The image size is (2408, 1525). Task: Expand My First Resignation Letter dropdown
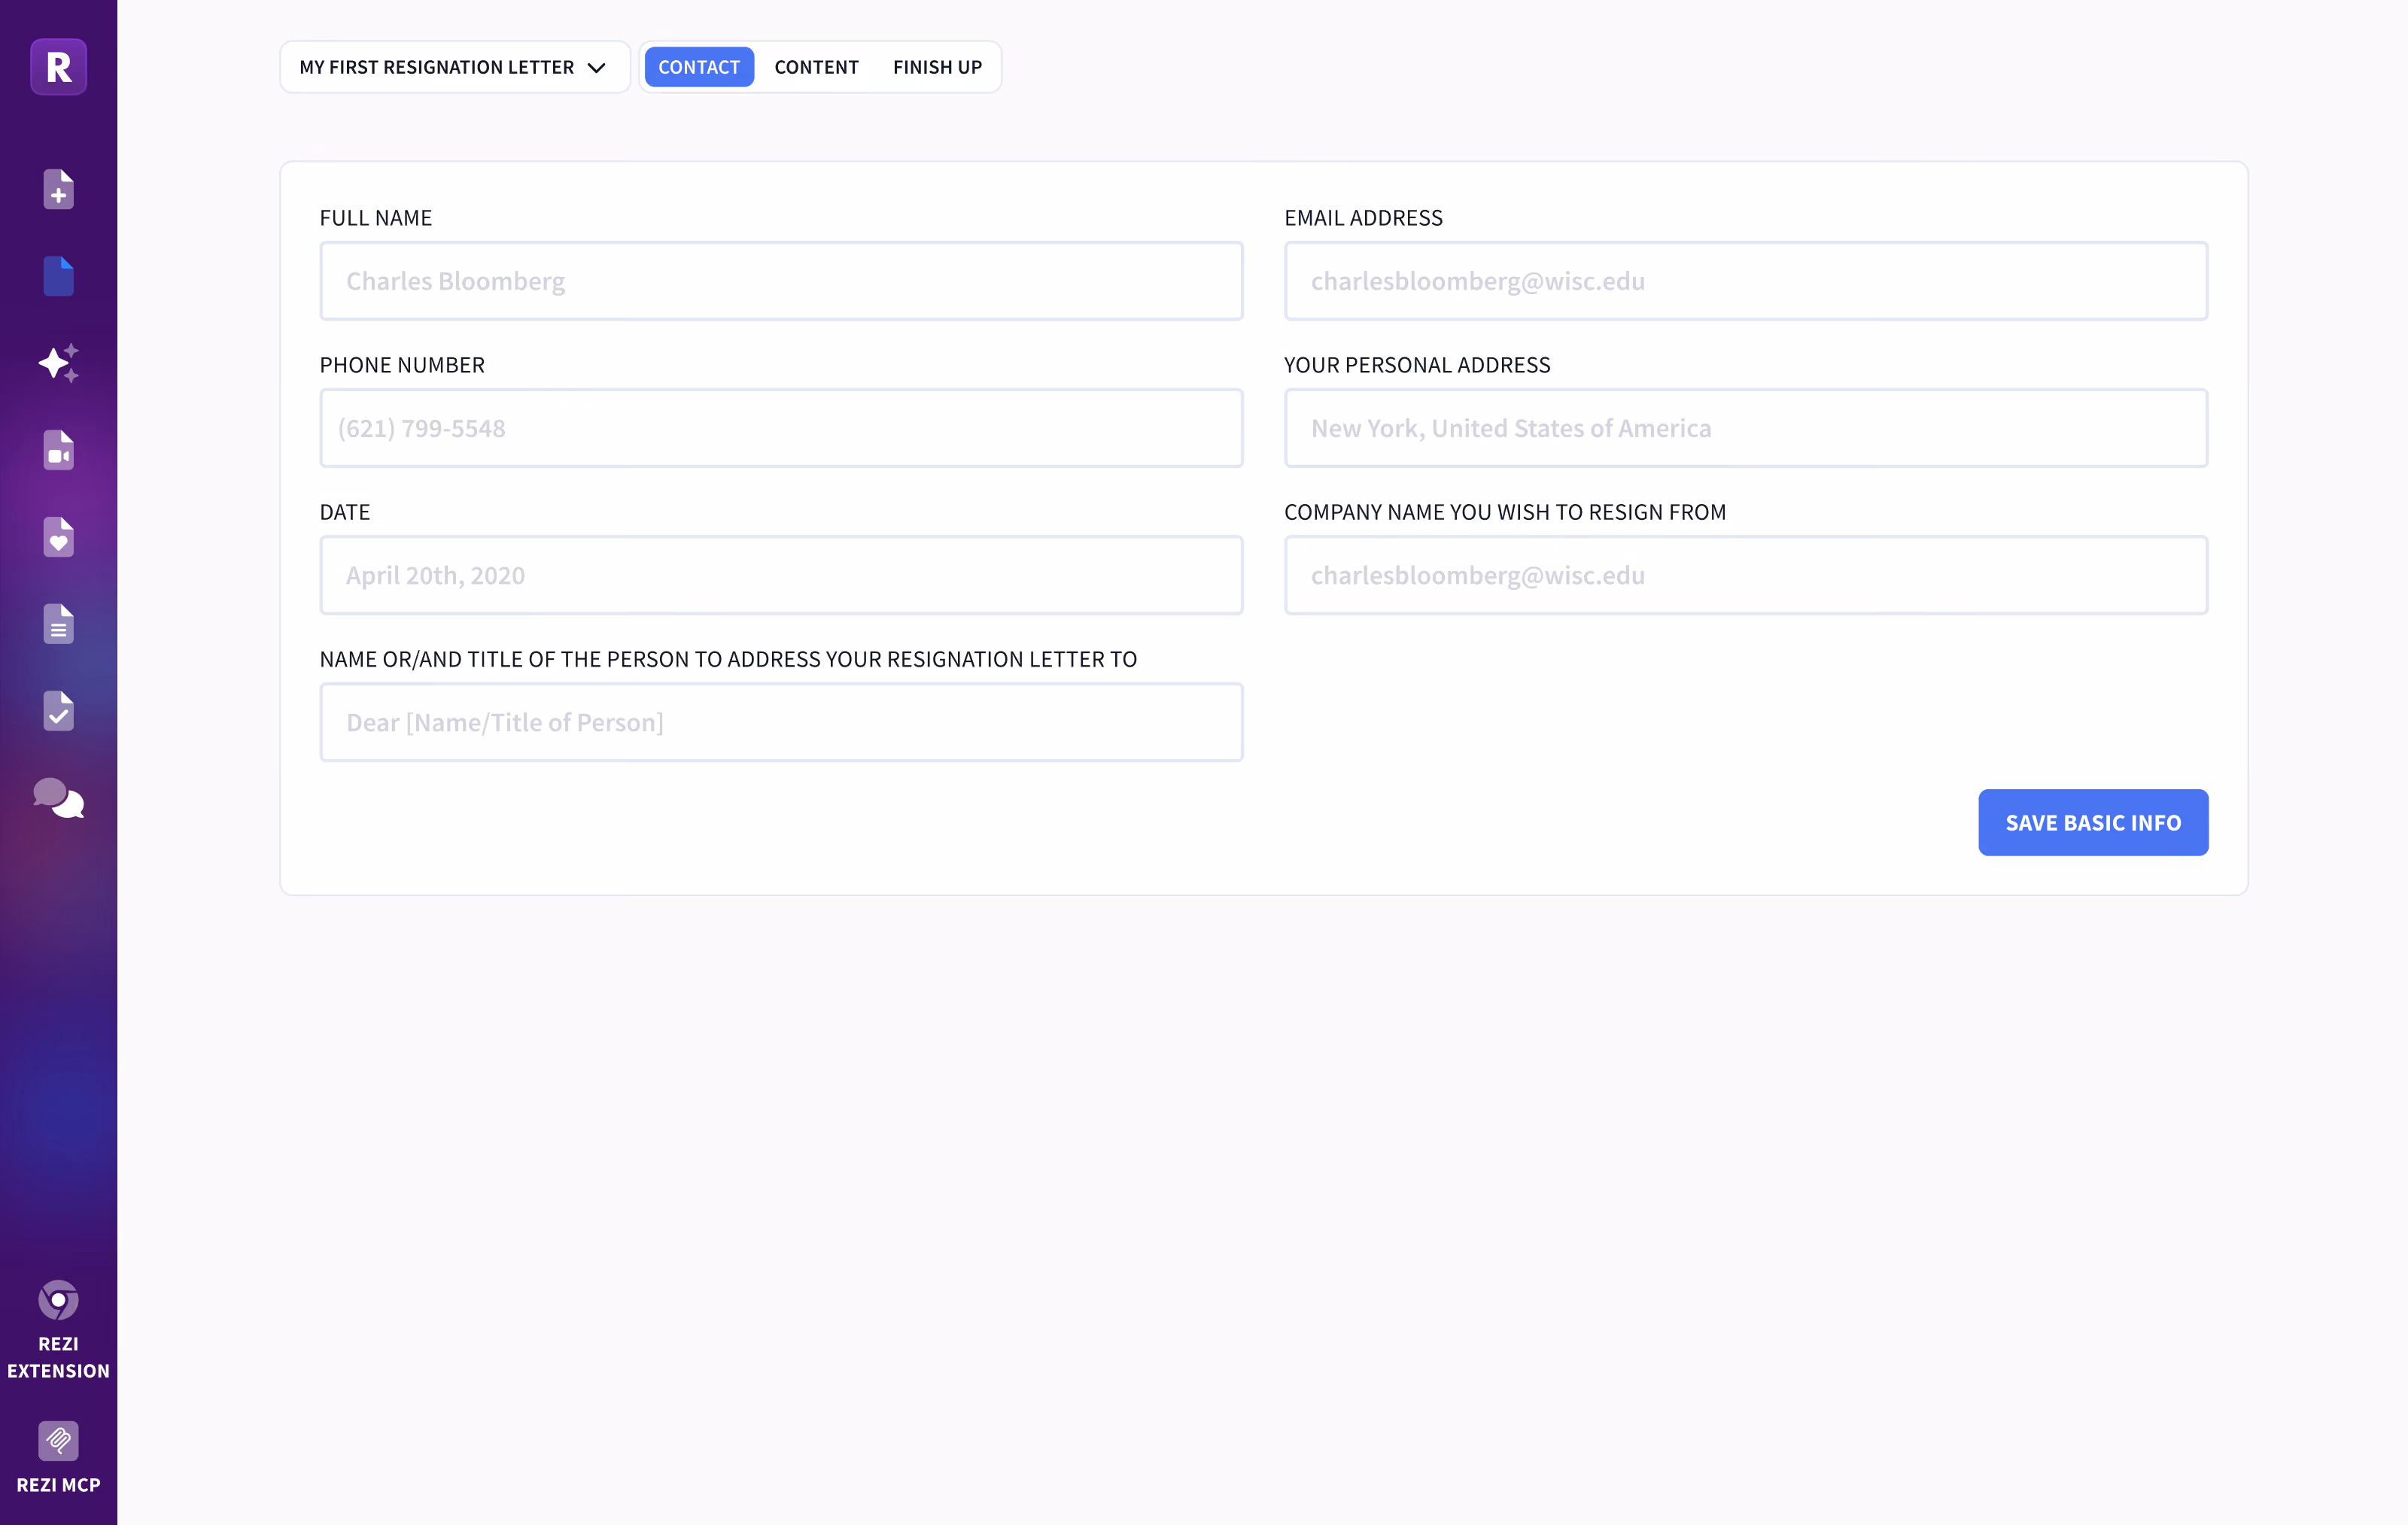(454, 67)
